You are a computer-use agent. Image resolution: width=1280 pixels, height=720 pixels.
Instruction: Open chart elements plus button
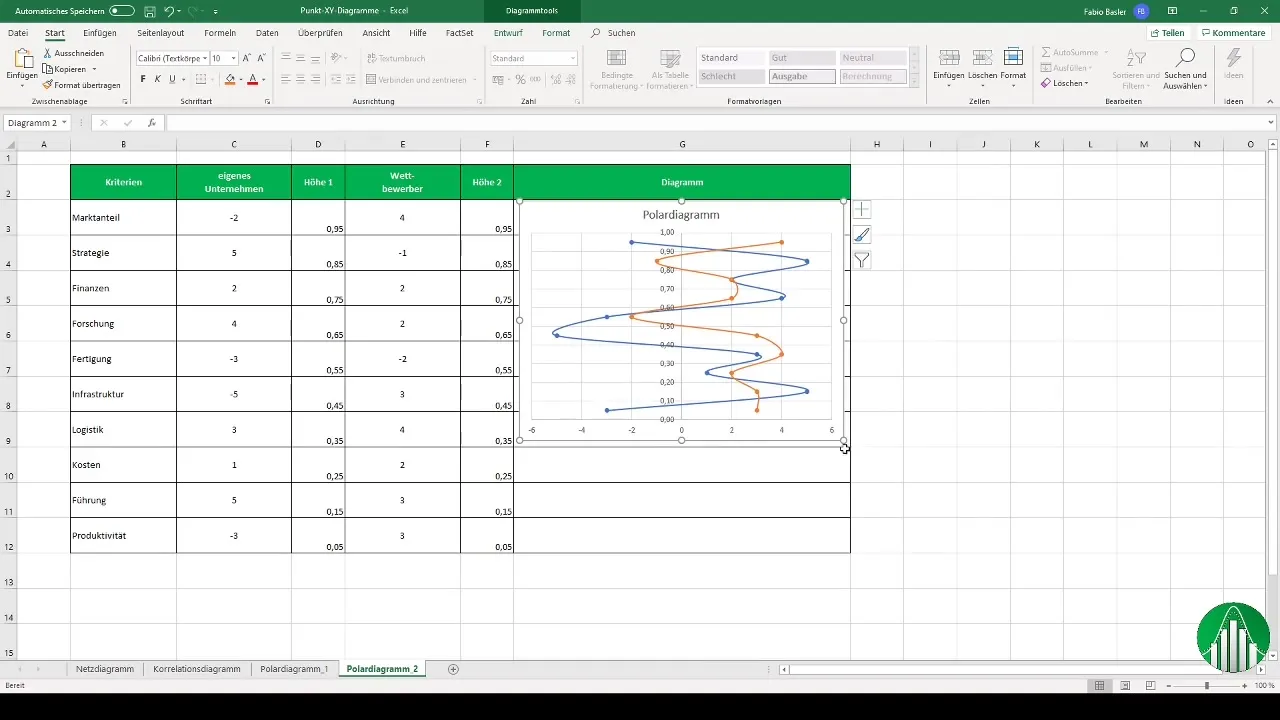862,210
